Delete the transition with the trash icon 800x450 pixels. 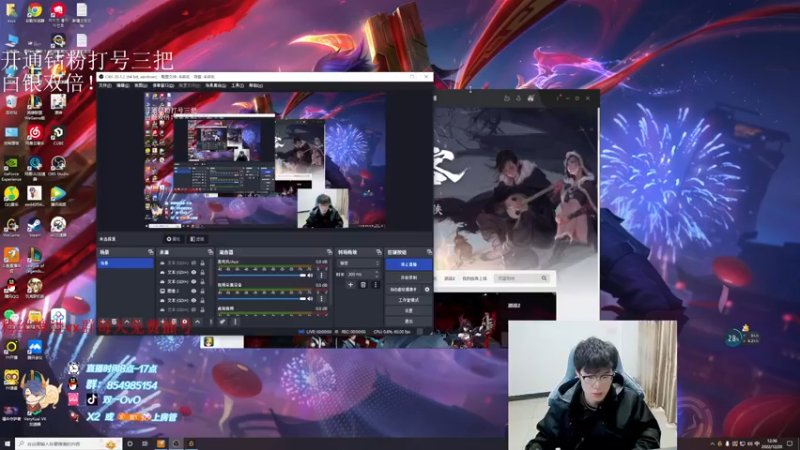coord(363,285)
